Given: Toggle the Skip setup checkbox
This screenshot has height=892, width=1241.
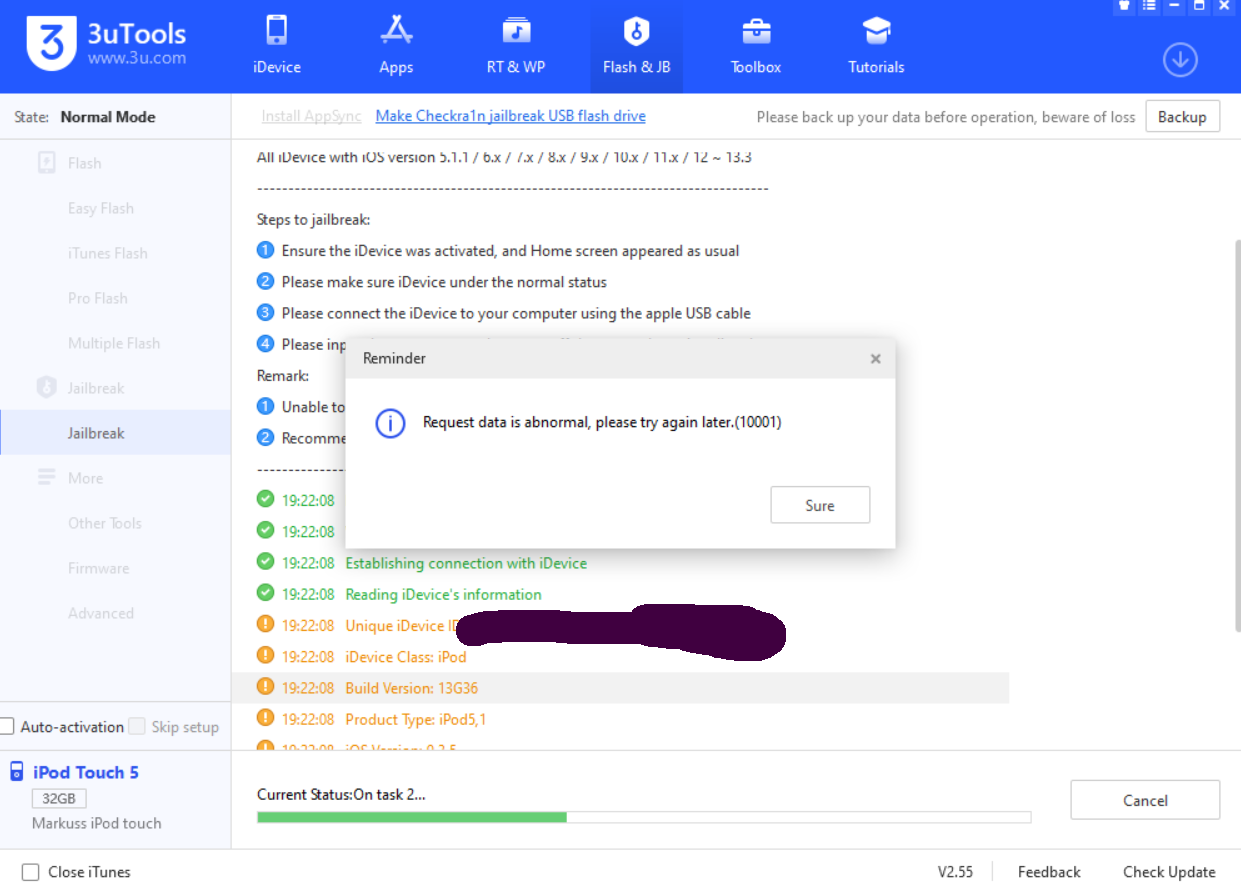Looking at the screenshot, I should 138,727.
